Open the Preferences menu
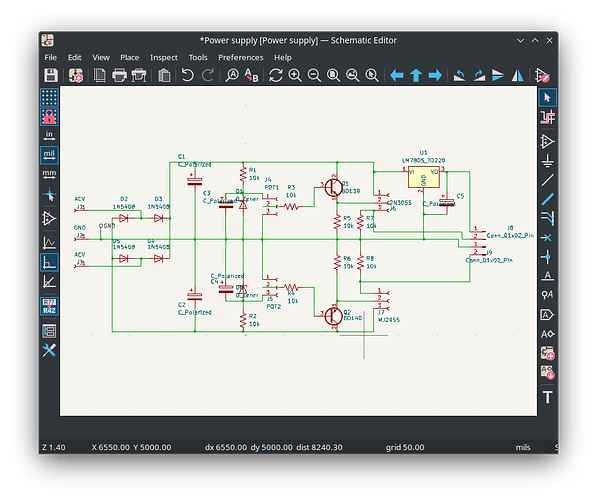The height and width of the screenshot is (500, 597). click(241, 58)
